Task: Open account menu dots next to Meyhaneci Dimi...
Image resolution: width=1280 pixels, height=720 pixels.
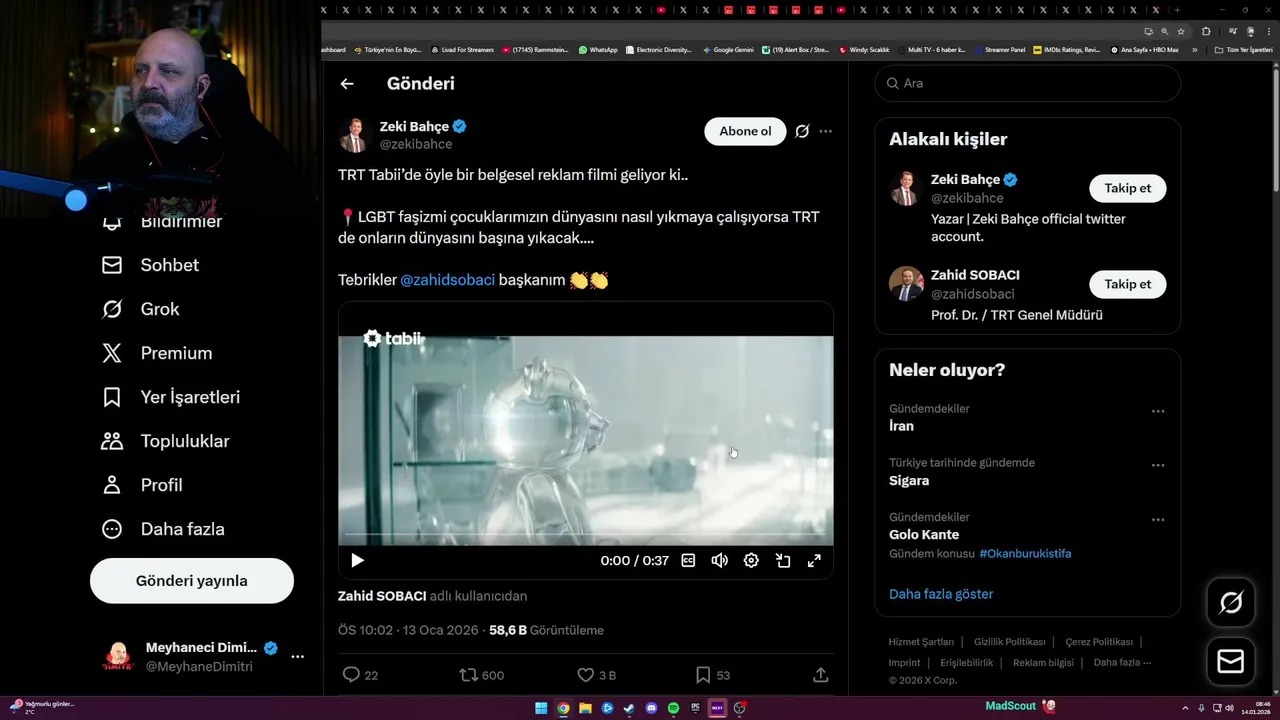Action: click(x=297, y=657)
